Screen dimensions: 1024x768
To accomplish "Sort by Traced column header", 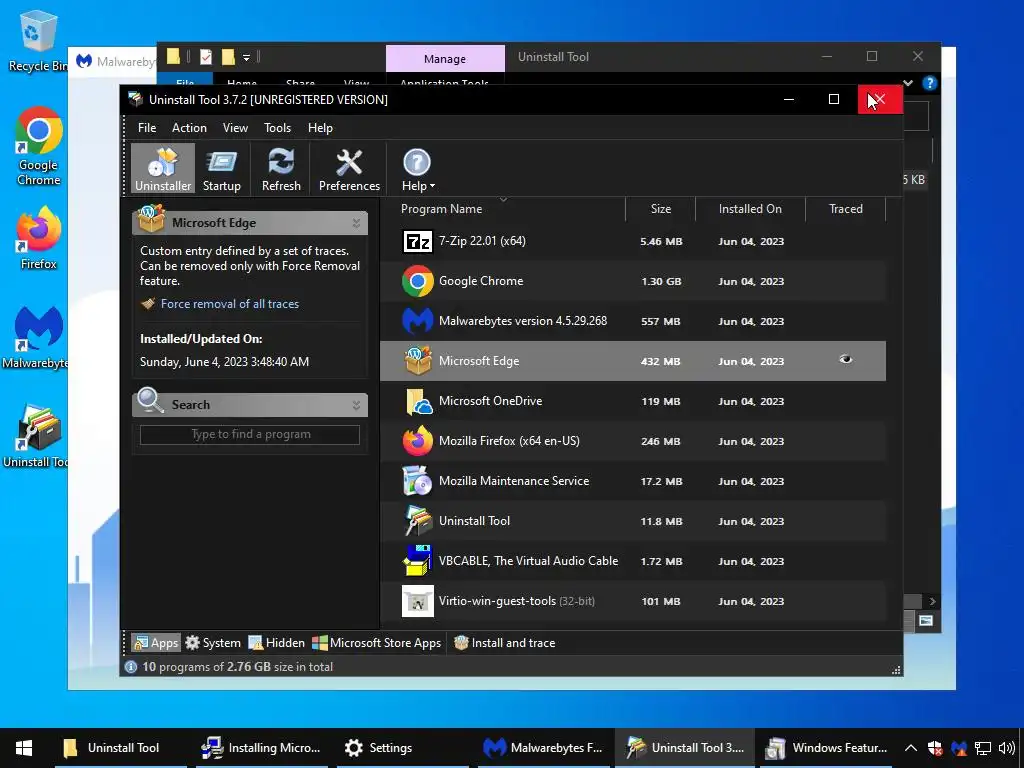I will [x=846, y=209].
